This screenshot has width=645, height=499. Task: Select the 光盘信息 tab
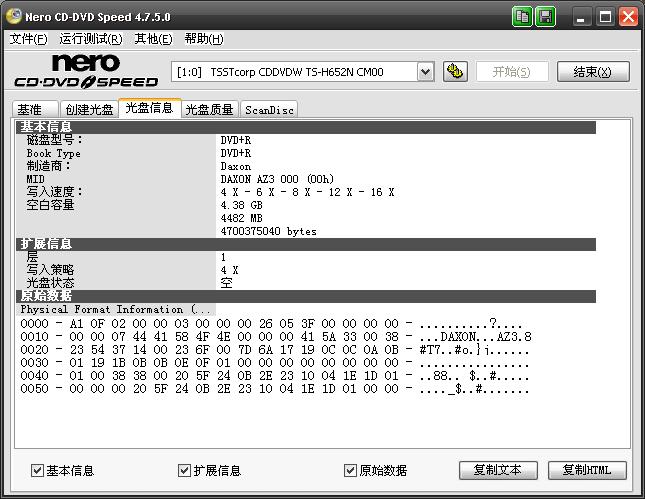(x=149, y=108)
